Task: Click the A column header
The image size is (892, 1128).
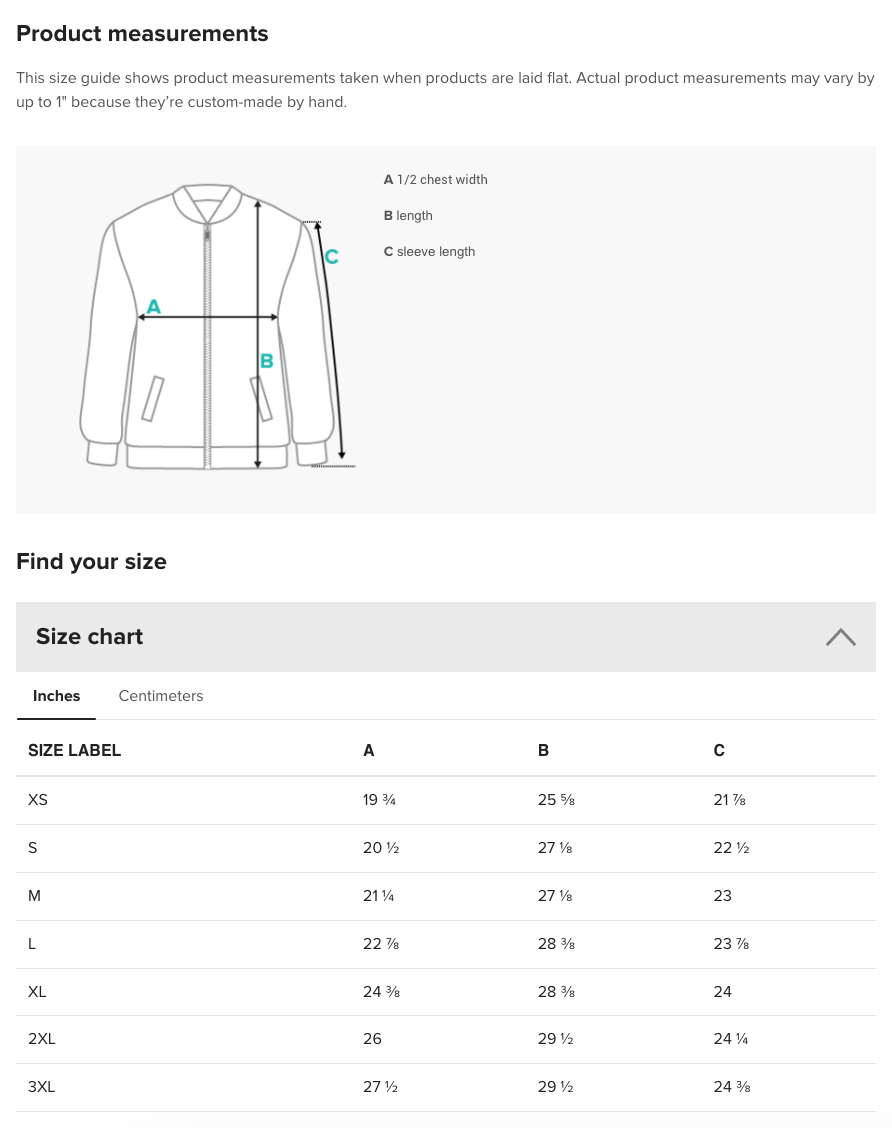Action: [x=368, y=750]
